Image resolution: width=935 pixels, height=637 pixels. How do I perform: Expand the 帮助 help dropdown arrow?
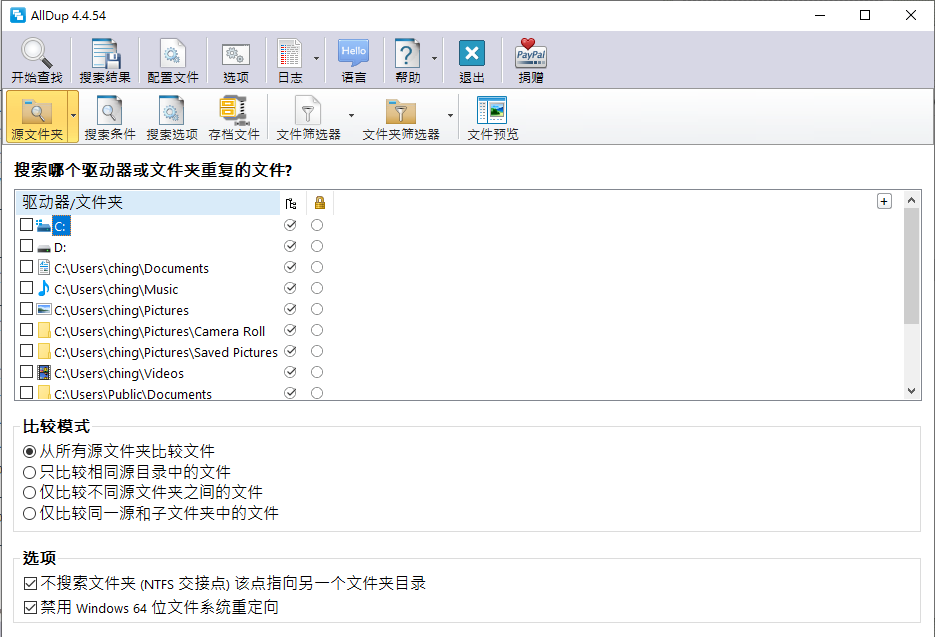[434, 59]
